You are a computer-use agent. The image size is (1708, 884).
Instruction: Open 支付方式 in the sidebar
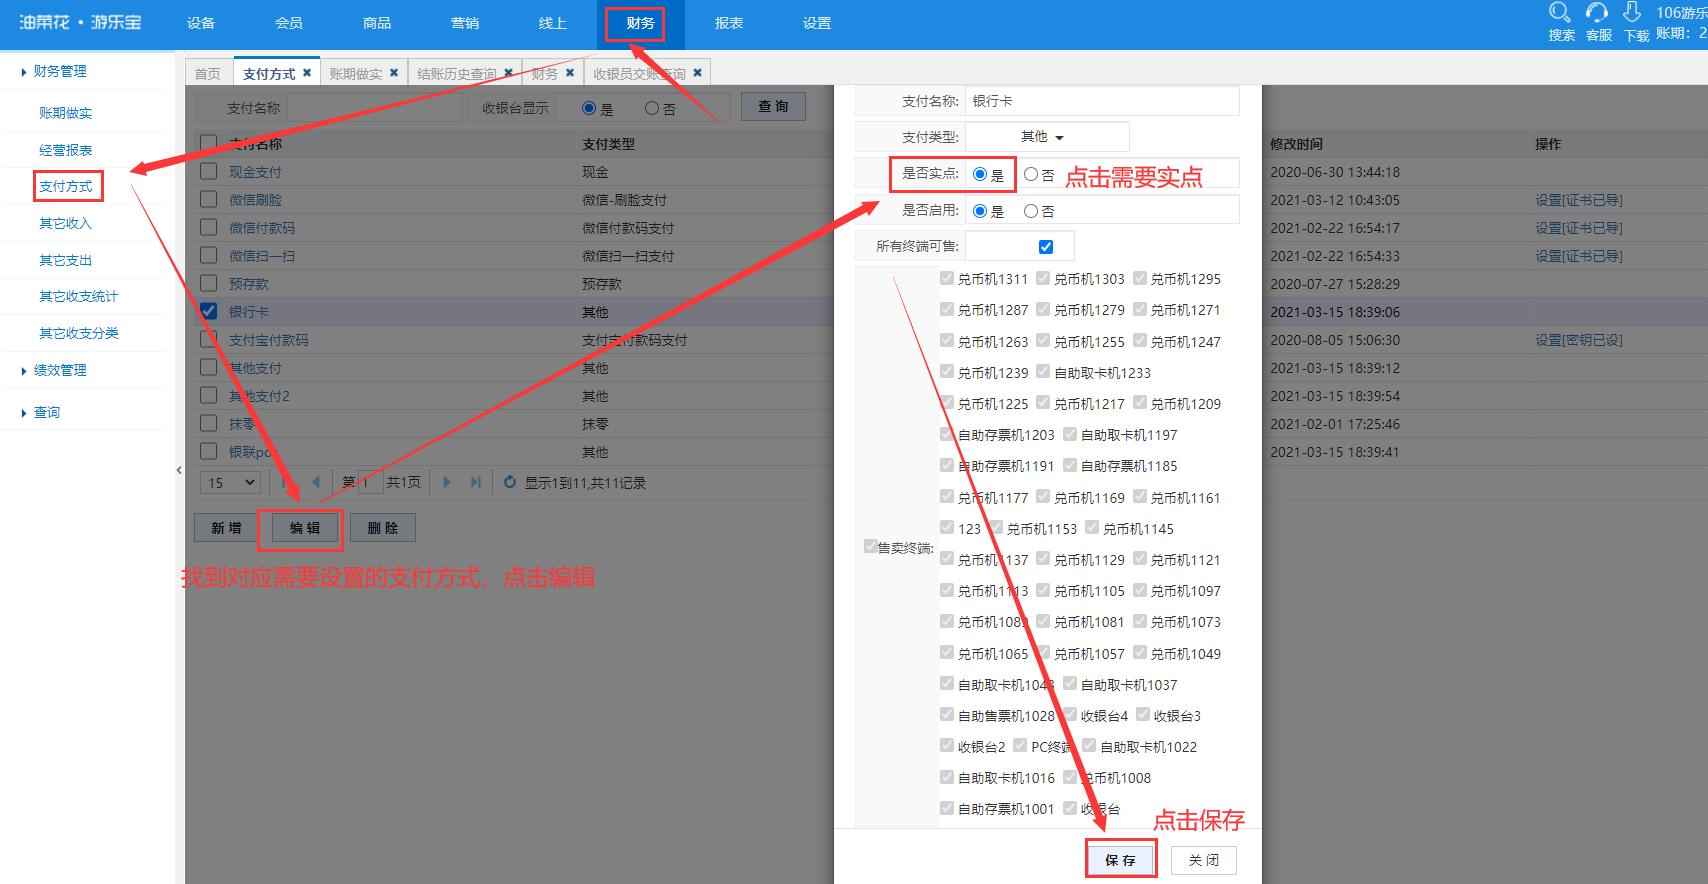pyautogui.click(x=66, y=186)
